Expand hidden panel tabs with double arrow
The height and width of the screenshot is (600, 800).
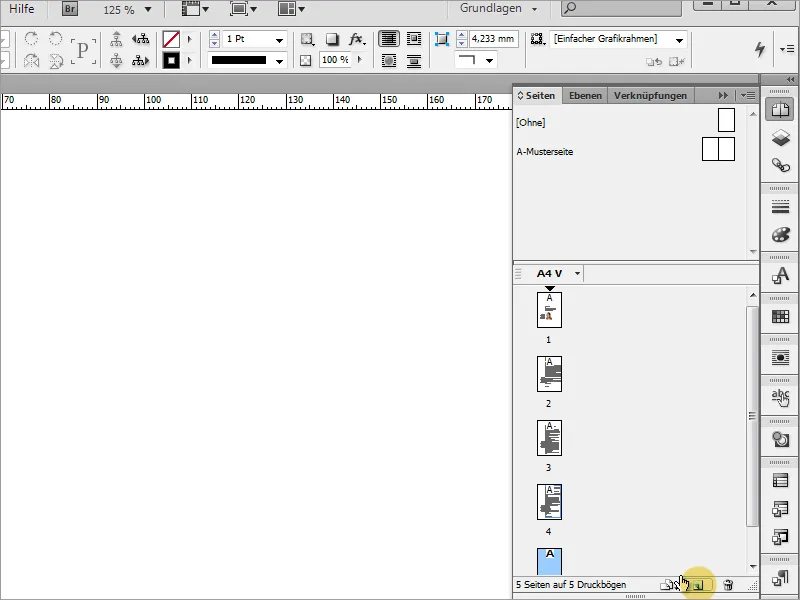coord(723,95)
